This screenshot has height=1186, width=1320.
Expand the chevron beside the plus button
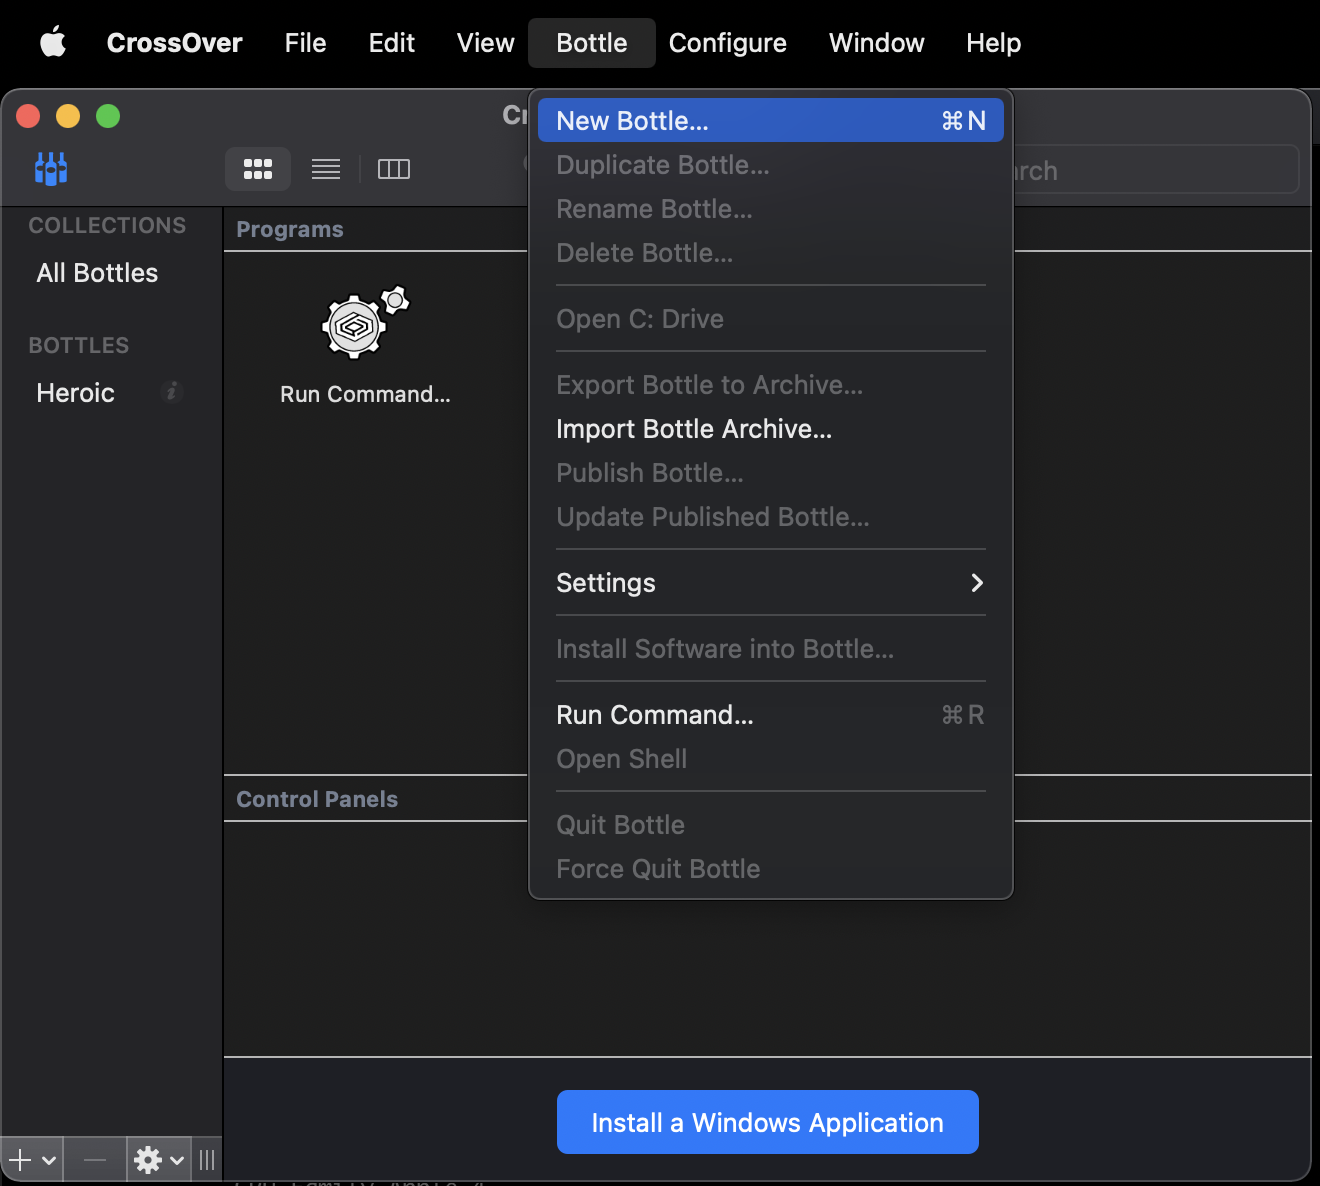pyautogui.click(x=49, y=1161)
